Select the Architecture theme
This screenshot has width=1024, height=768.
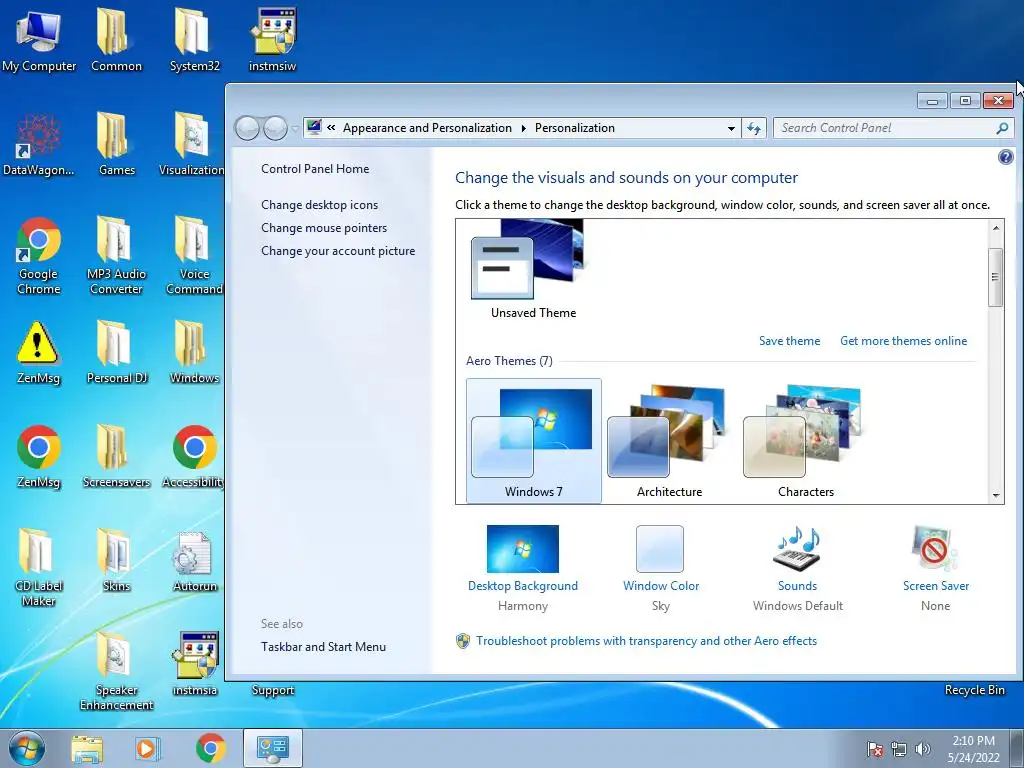pos(669,441)
